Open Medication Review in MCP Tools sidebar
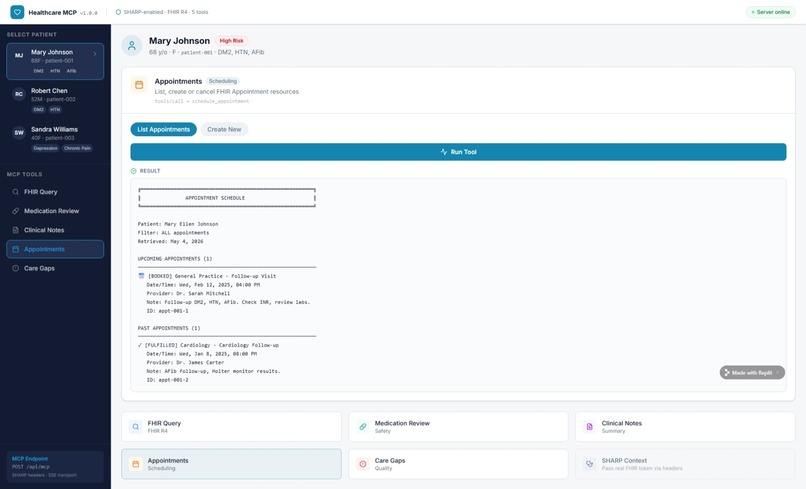 click(x=55, y=211)
